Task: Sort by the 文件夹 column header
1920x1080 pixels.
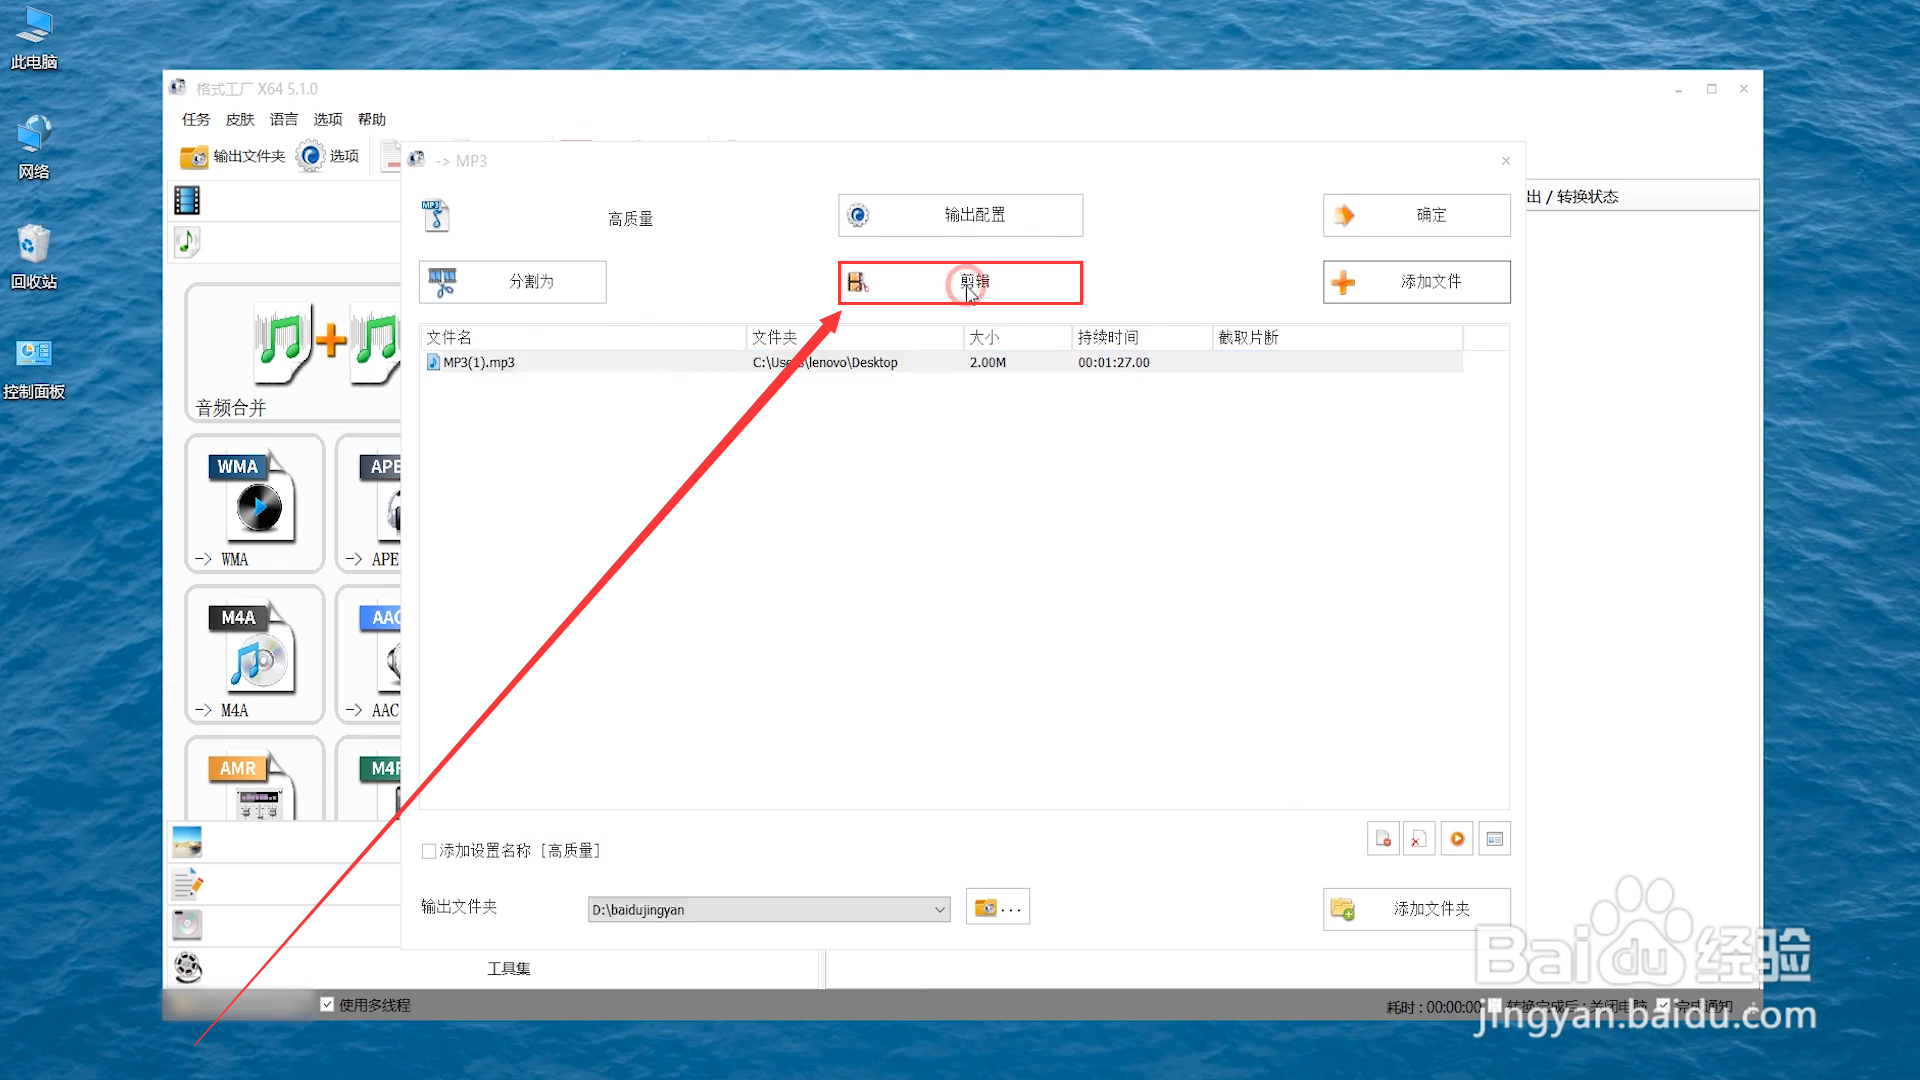Action: (855, 337)
